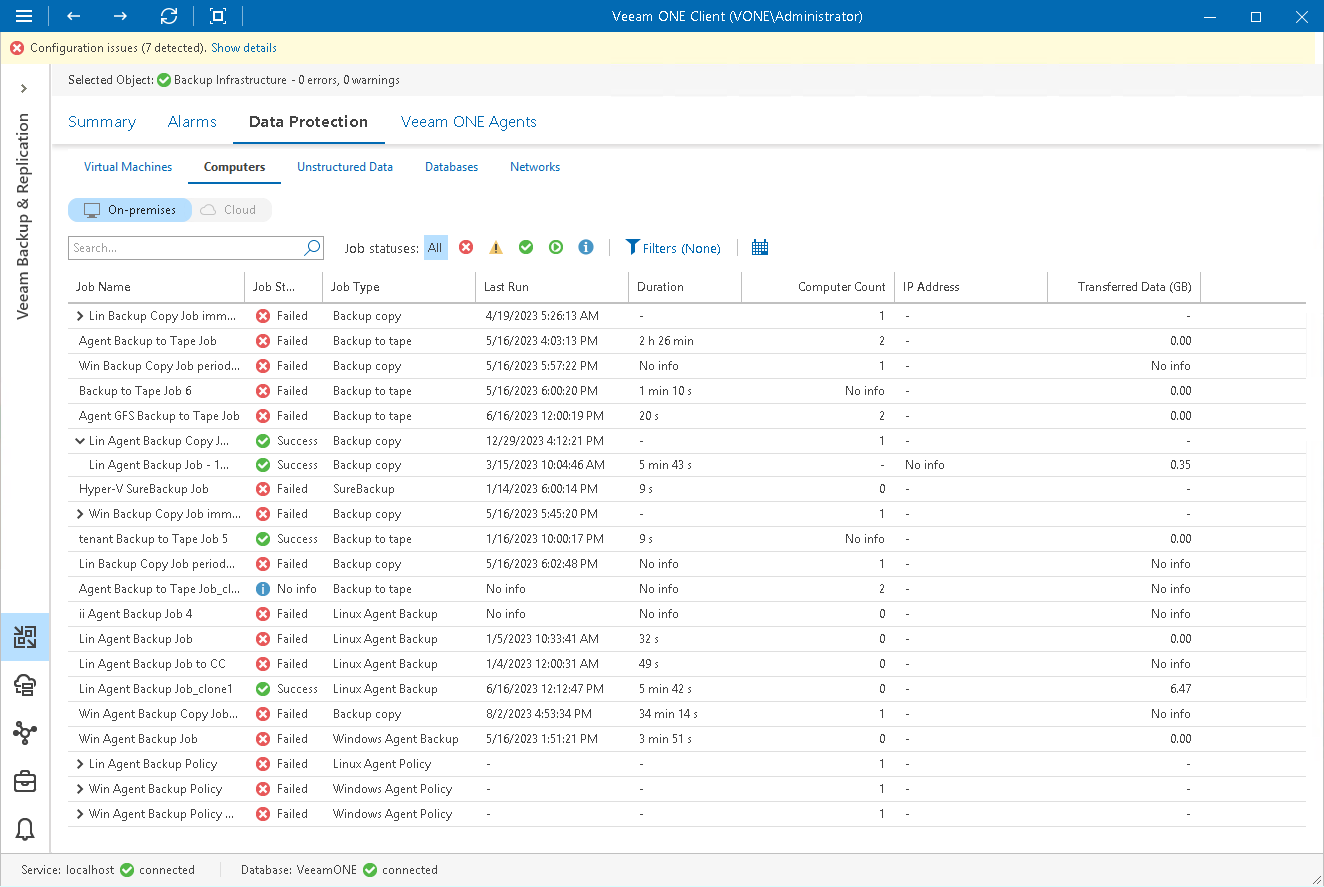Click the Success icon on tenant Backup to Tape Job 5
The image size is (1324, 887).
pyautogui.click(x=263, y=539)
